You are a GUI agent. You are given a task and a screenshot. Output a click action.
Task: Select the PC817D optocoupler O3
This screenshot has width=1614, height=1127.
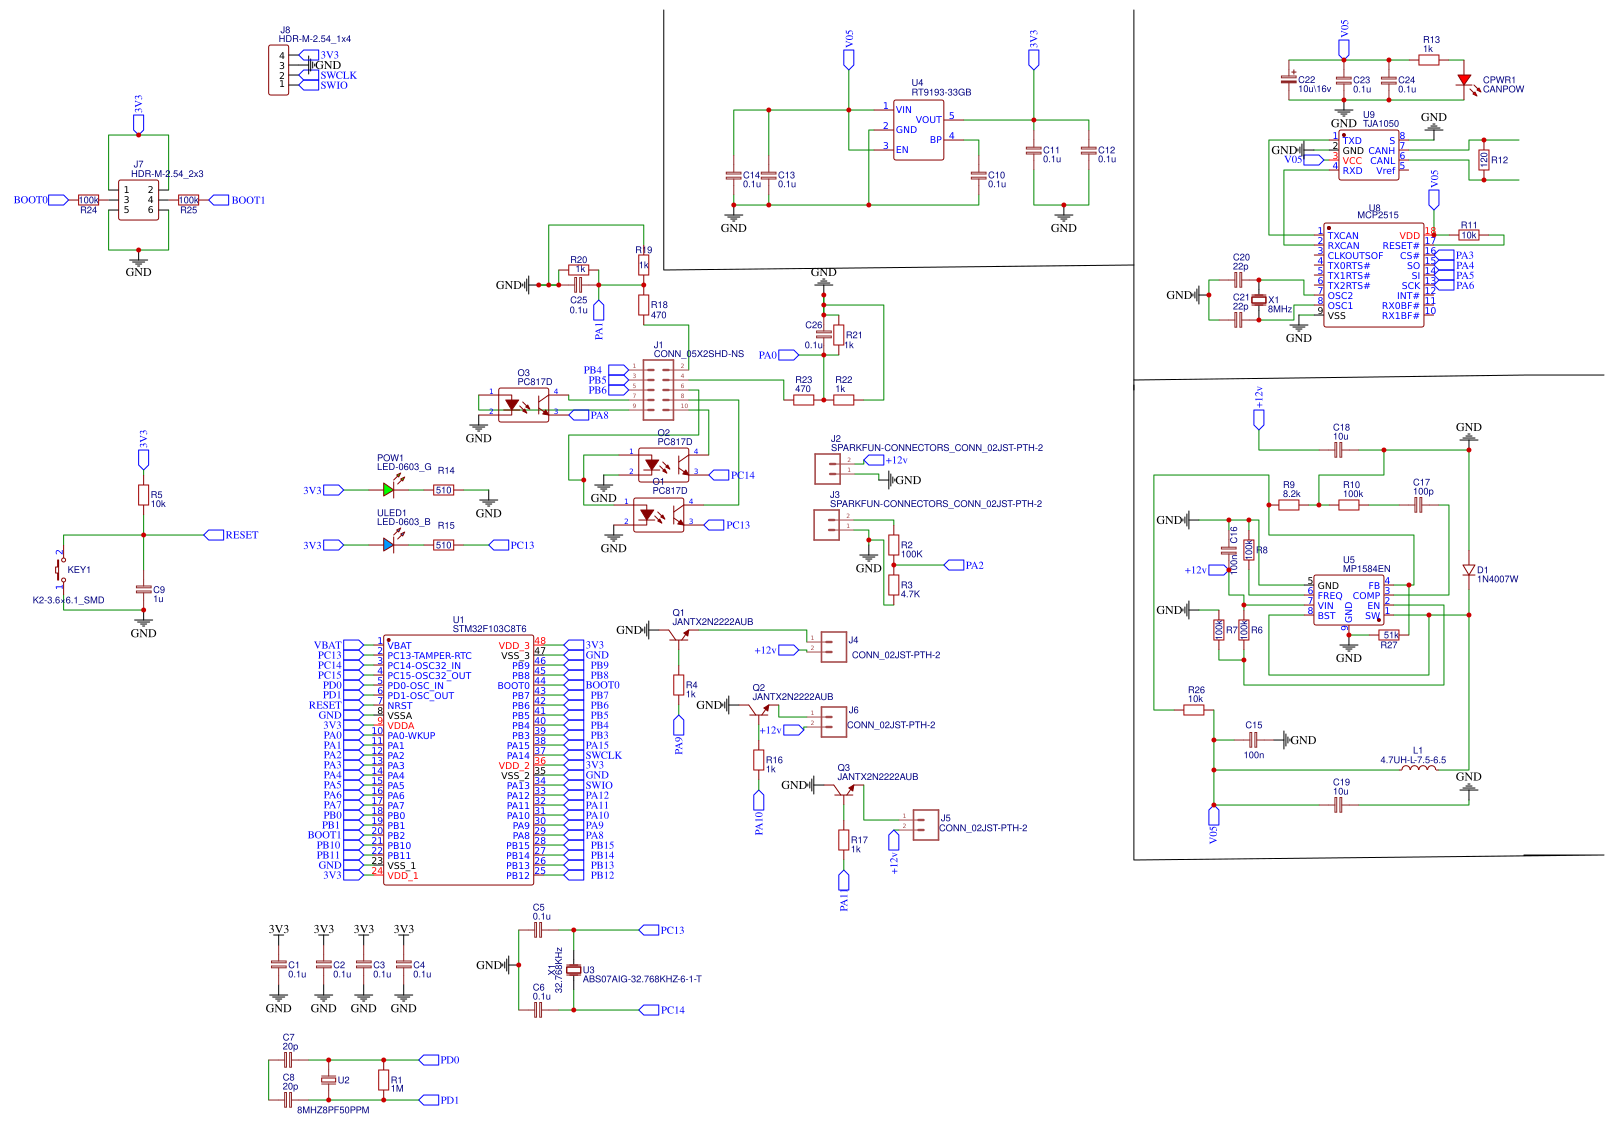point(523,404)
